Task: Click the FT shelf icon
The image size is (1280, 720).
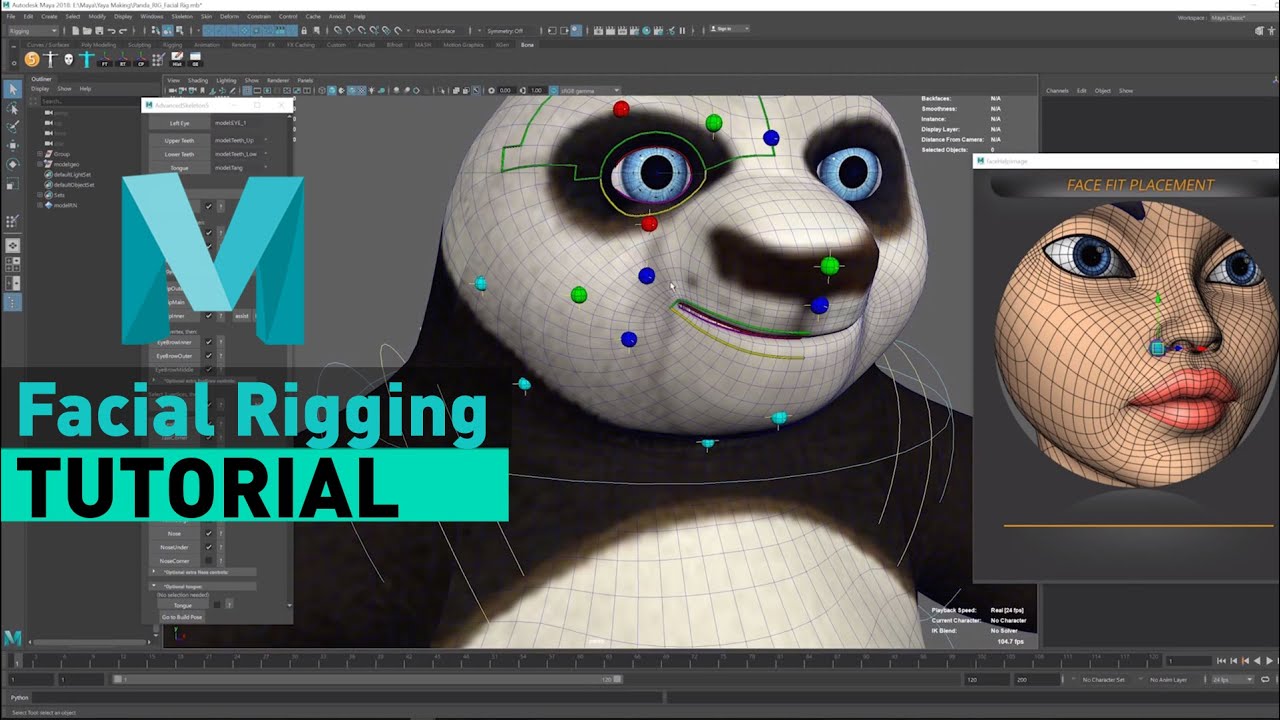Action: point(105,60)
